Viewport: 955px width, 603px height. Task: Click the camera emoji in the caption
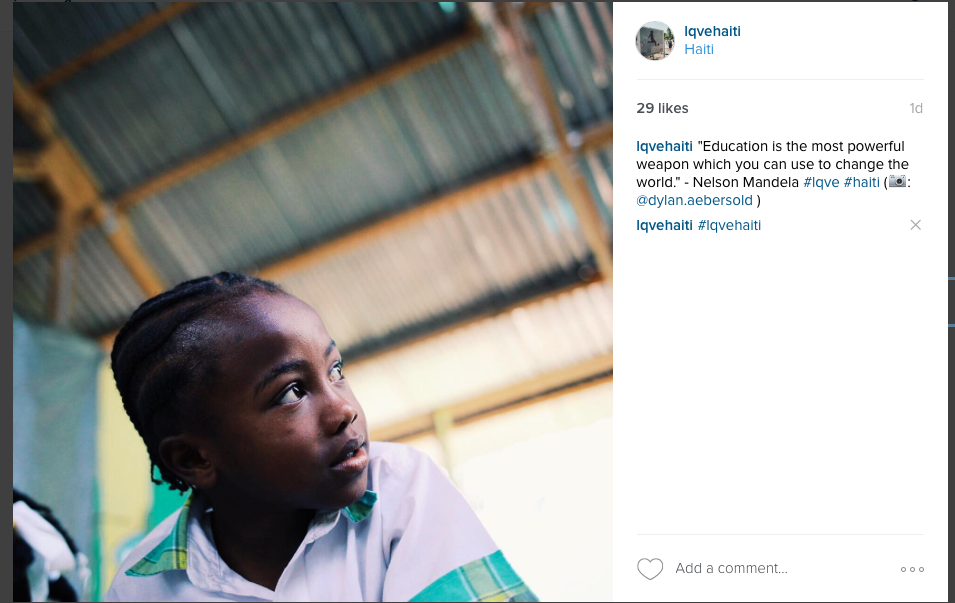(x=897, y=182)
